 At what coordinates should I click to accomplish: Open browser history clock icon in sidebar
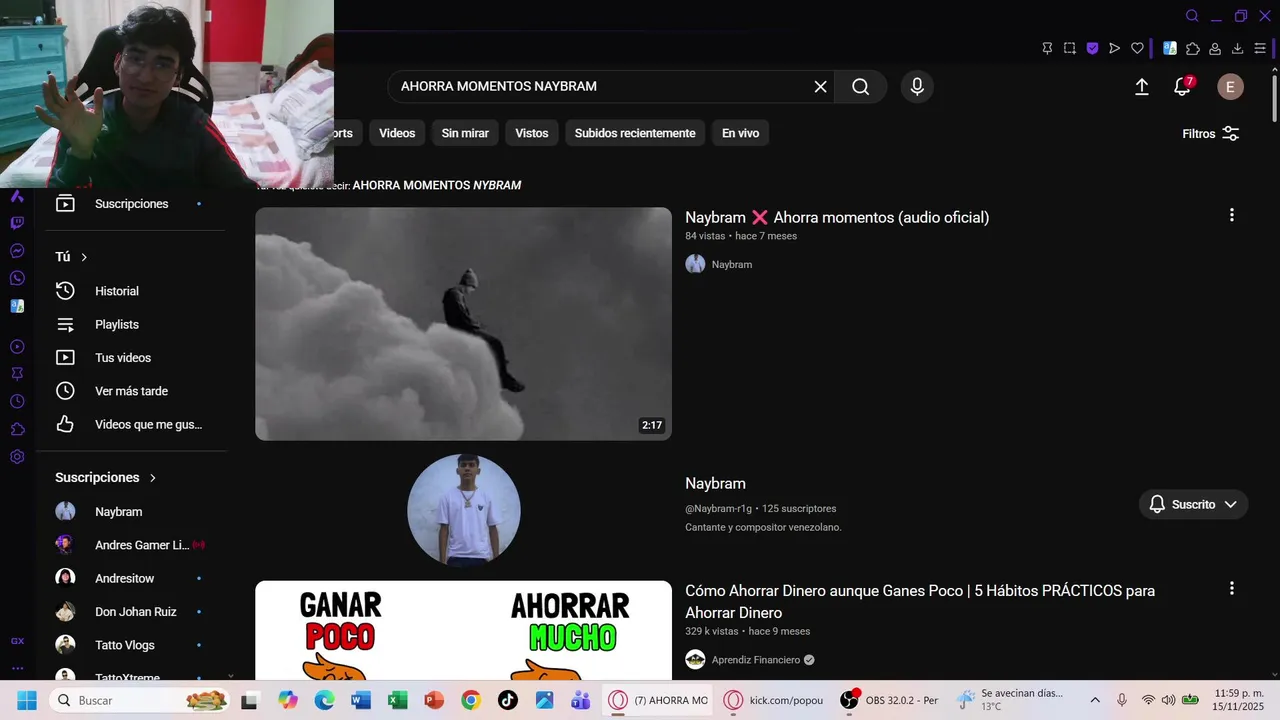[x=17, y=402]
